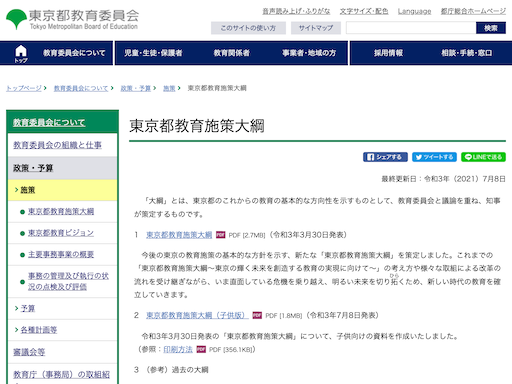Viewport: 512px width, 384px height.
Task: Open 事務の管理及び執行の状況の点検及び評価 link
Action: (68, 281)
